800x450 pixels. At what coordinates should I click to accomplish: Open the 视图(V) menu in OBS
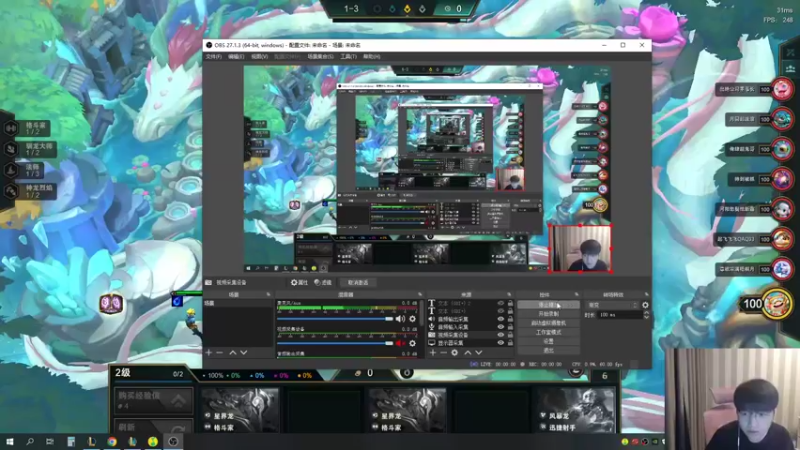(259, 57)
